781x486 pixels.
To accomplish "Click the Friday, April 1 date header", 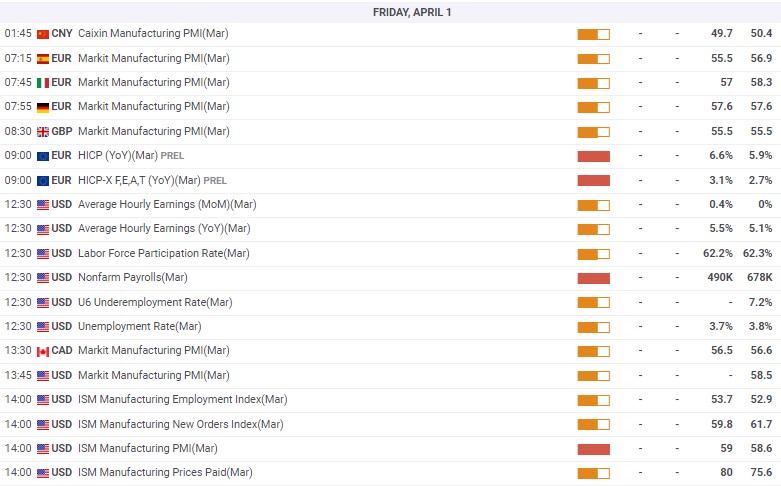I will (412, 12).
